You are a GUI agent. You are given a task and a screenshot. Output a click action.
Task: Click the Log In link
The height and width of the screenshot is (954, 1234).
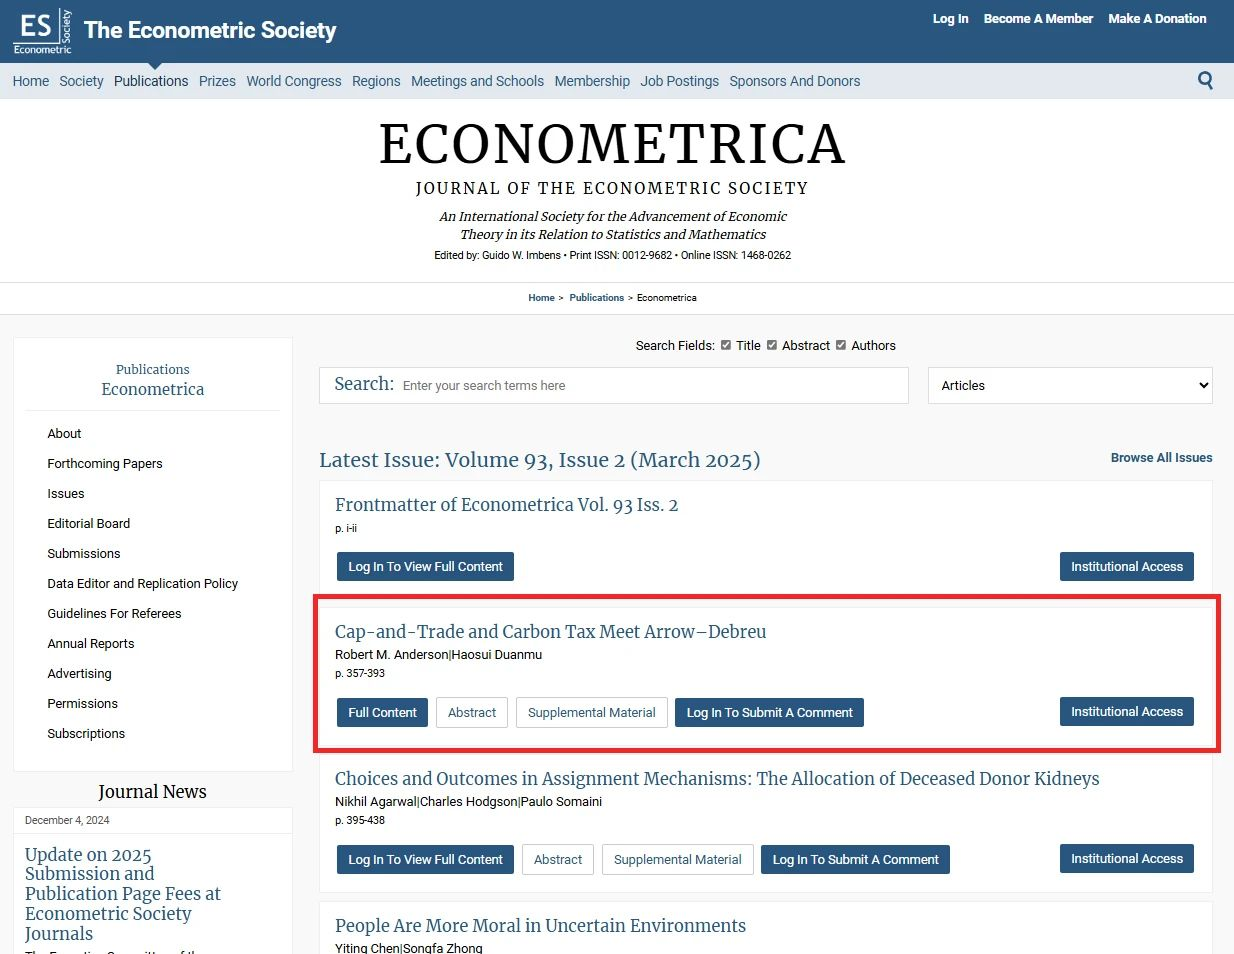[x=950, y=18]
